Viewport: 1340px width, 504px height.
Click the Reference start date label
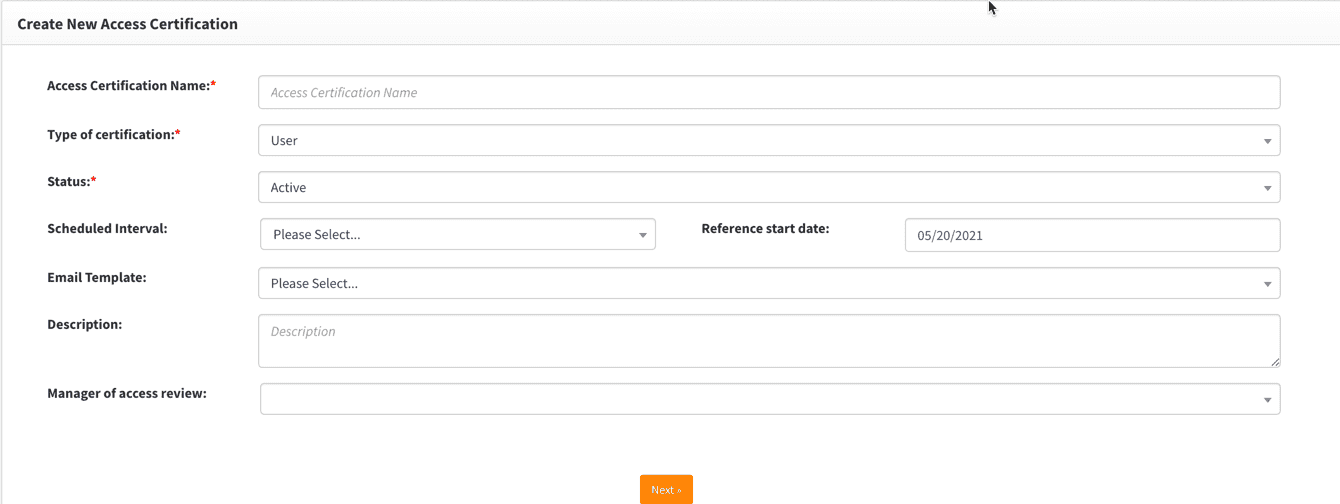click(x=765, y=228)
